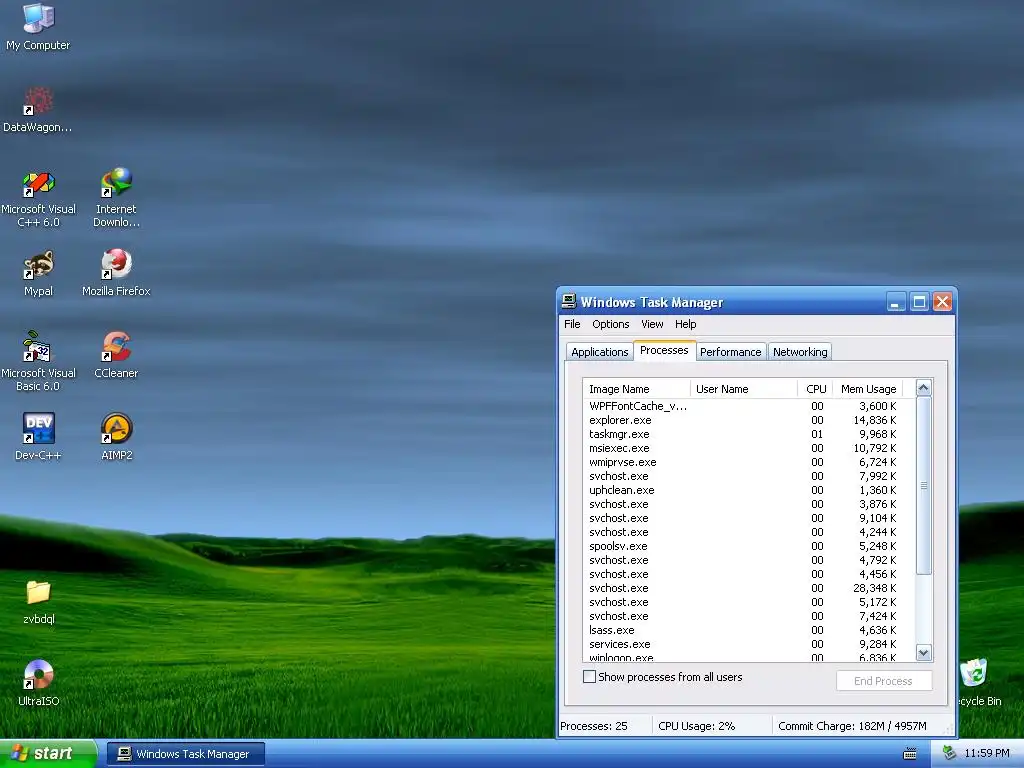Image resolution: width=1024 pixels, height=768 pixels.
Task: Switch to the Networking tab
Action: tap(800, 352)
